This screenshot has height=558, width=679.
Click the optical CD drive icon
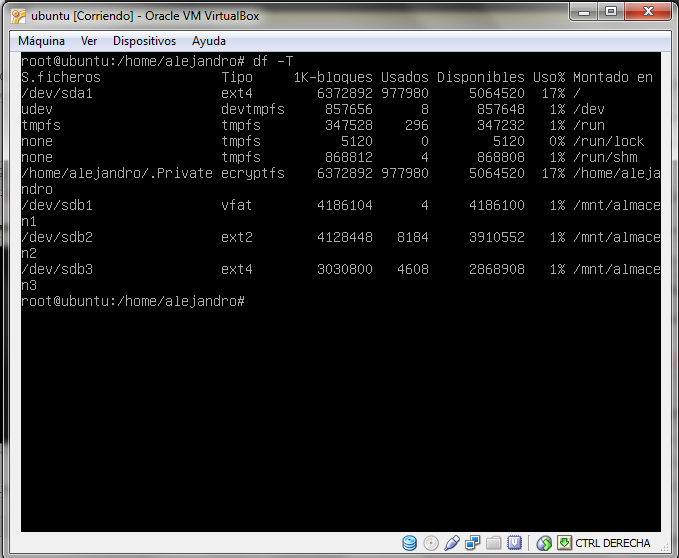(431, 543)
